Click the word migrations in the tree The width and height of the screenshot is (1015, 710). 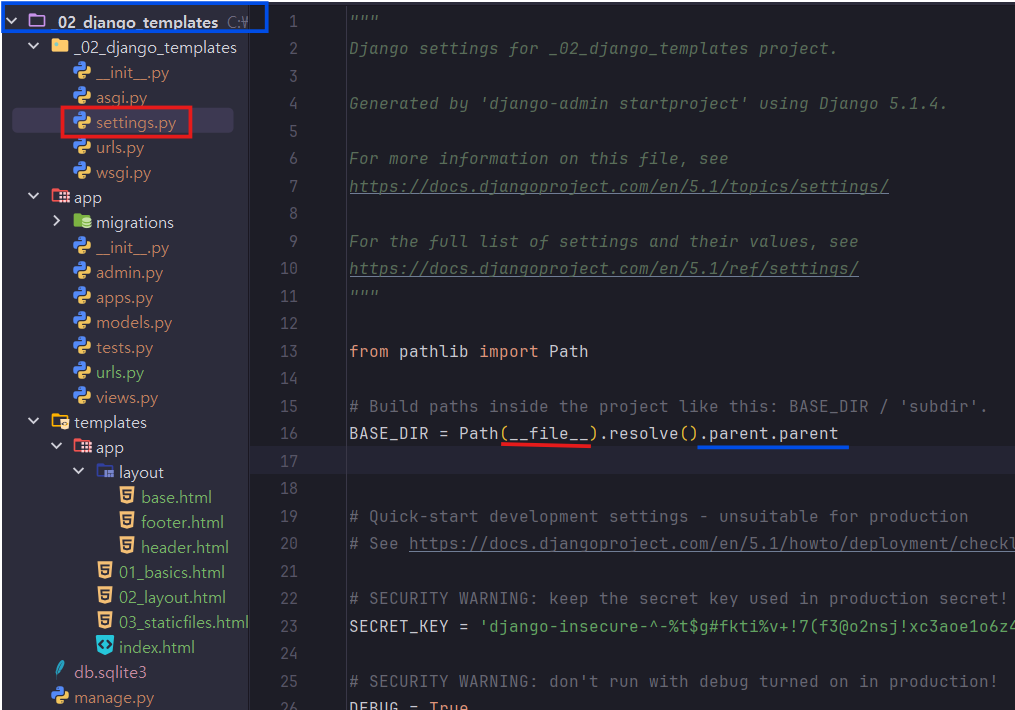click(x=135, y=223)
